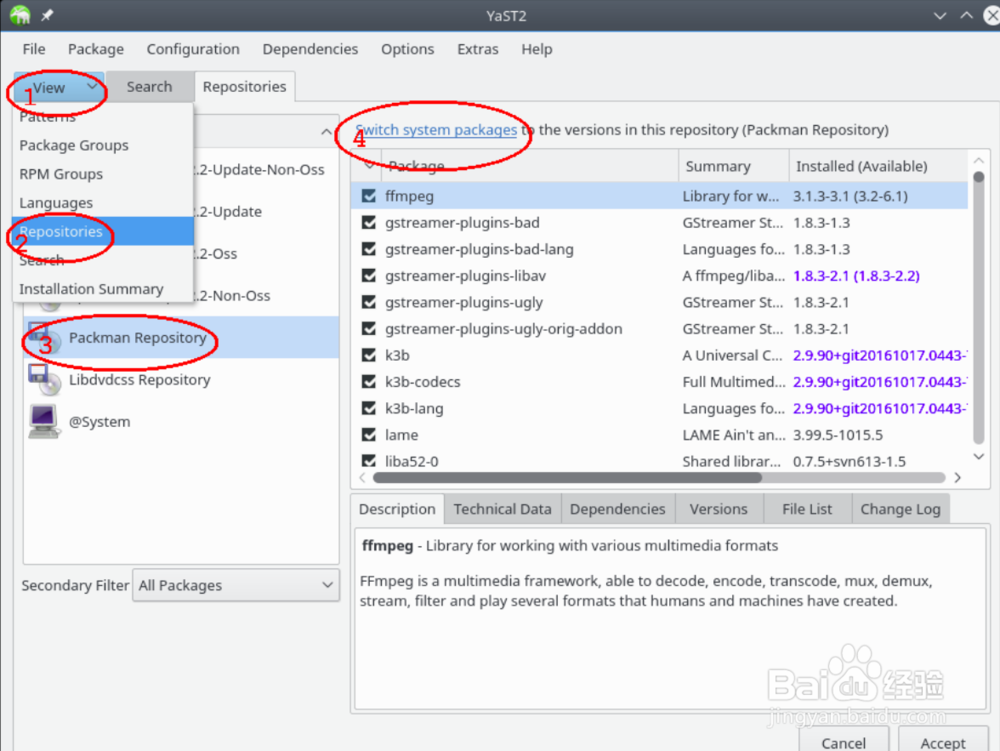Click ffmpeg version 3.1.3-3.1 (3.2-6.1)
The width and height of the screenshot is (1000, 751).
click(850, 196)
